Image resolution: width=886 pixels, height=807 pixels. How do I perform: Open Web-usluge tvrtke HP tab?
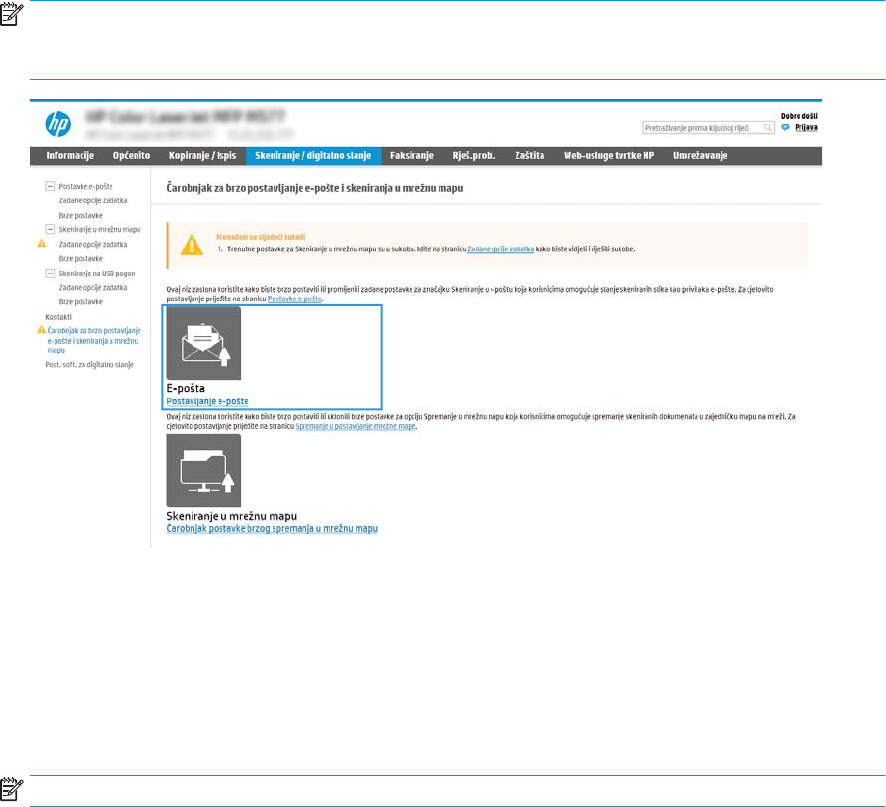(609, 155)
